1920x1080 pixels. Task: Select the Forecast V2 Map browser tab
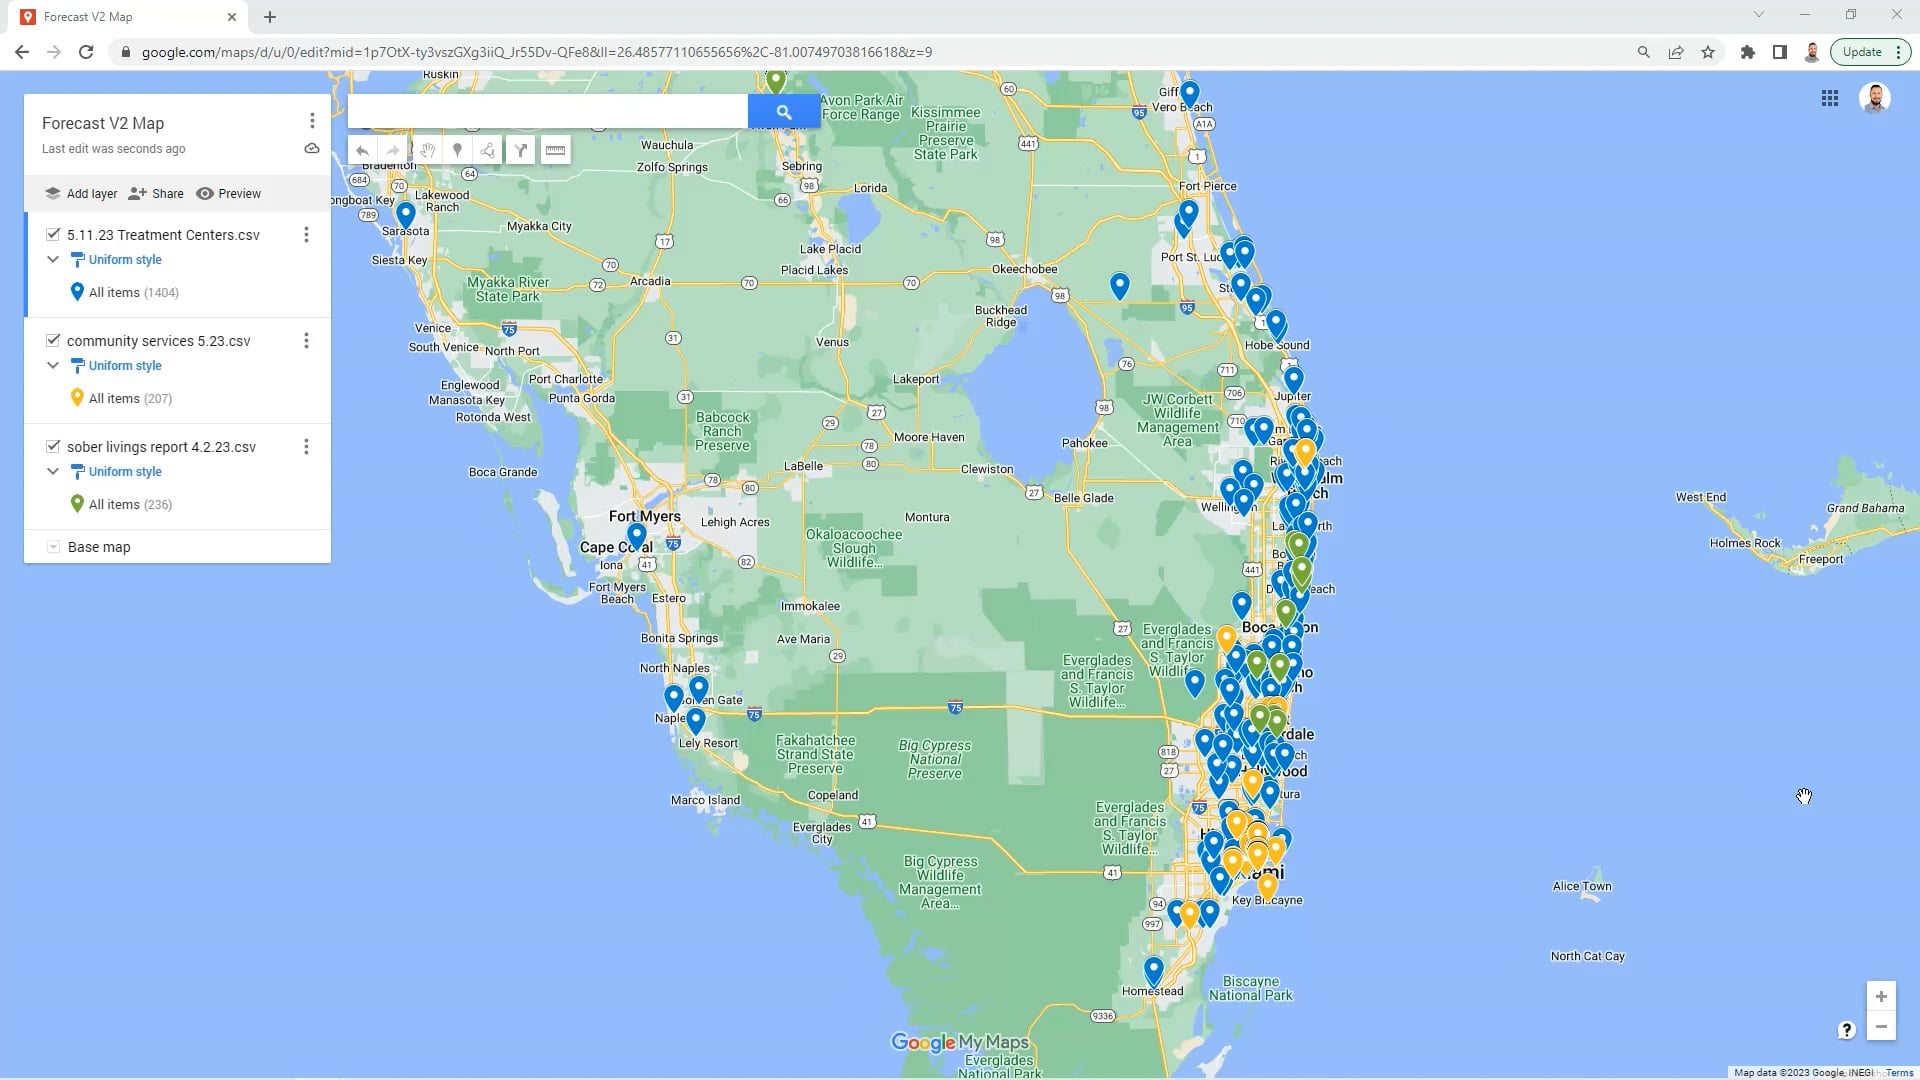point(130,17)
